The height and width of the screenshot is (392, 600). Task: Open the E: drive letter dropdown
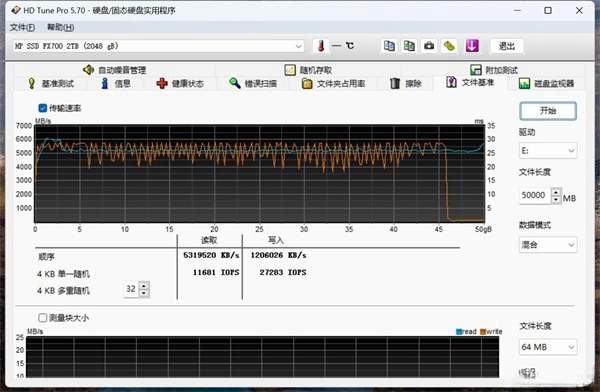[x=548, y=150]
